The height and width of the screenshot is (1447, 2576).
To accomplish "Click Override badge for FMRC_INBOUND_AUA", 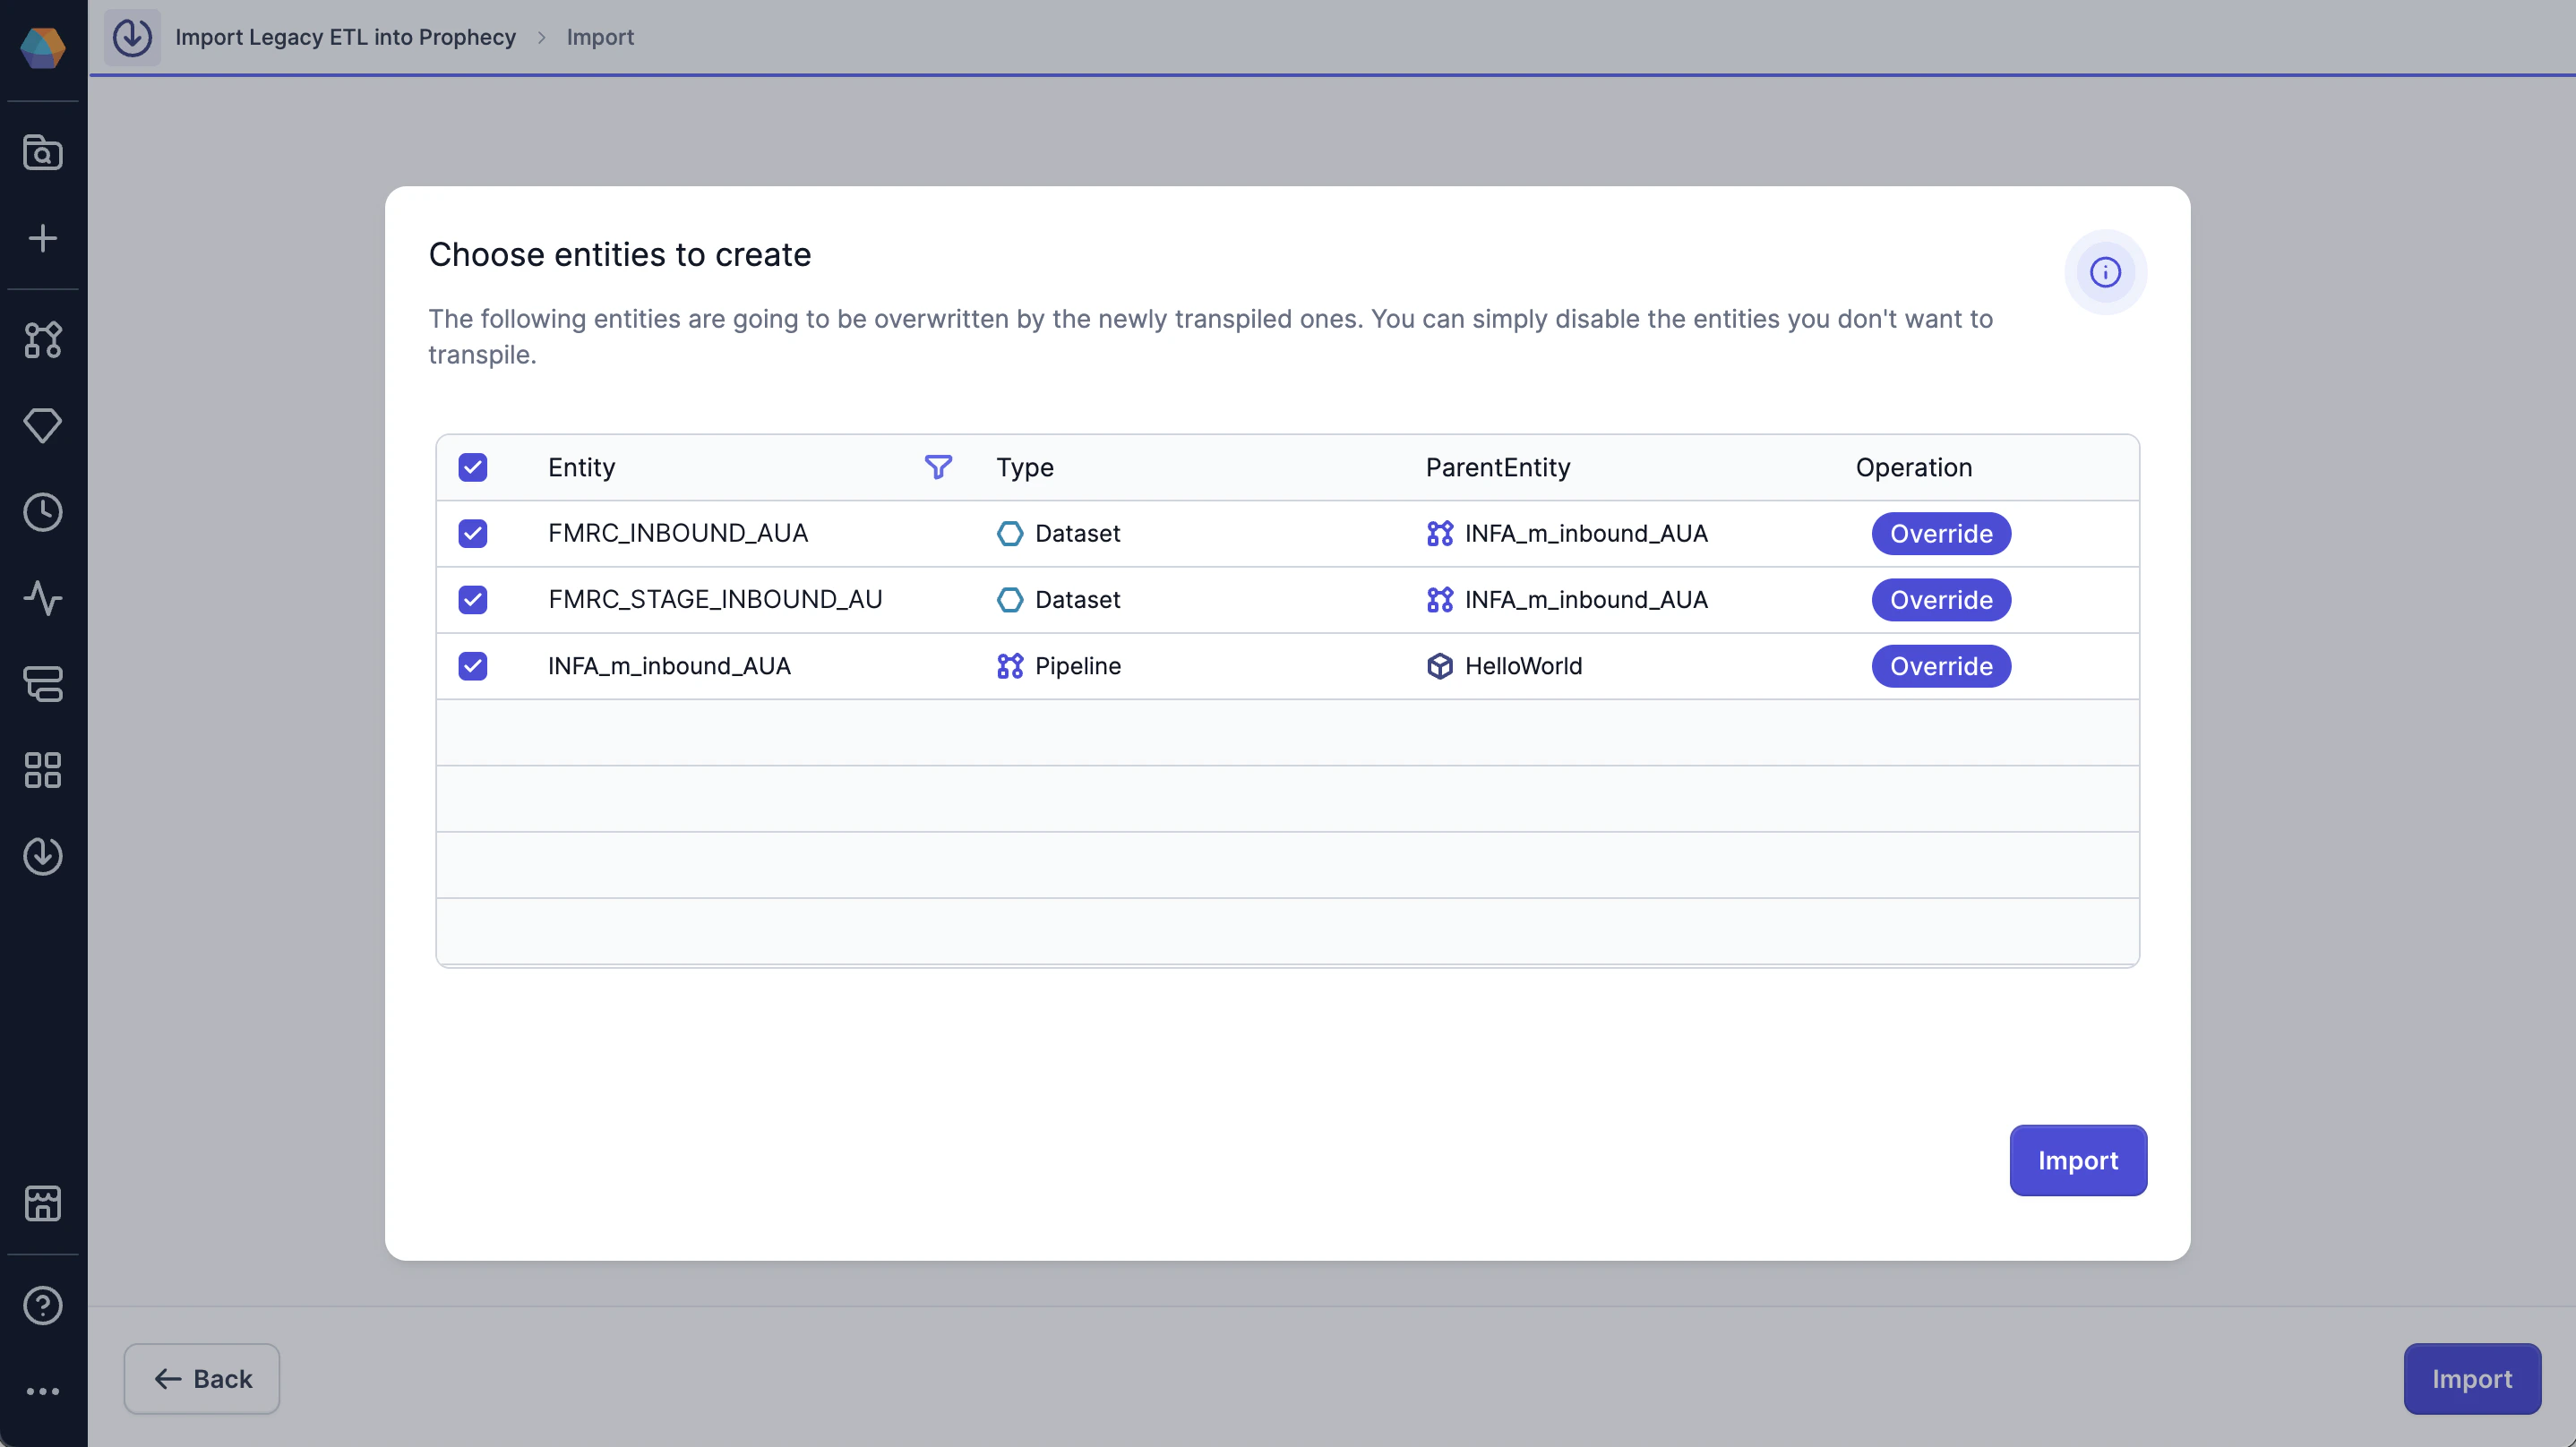I will point(1940,533).
